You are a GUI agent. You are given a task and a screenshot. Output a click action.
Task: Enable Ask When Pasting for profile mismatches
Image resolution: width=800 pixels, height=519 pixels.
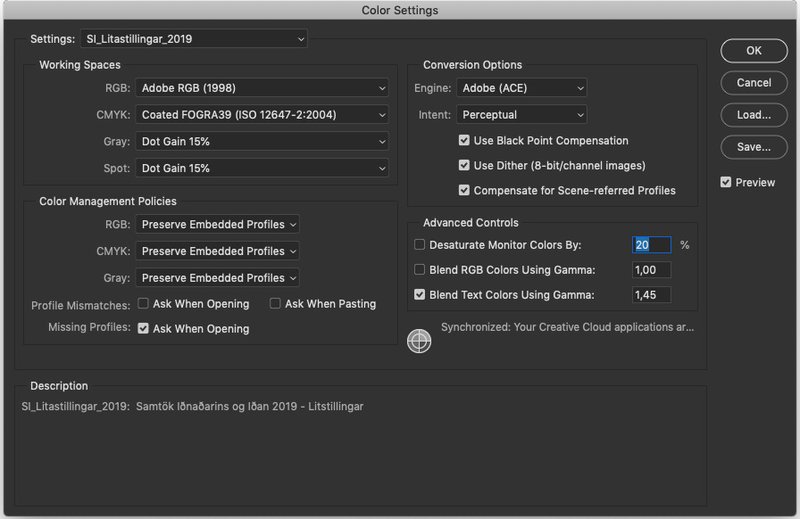pos(275,304)
